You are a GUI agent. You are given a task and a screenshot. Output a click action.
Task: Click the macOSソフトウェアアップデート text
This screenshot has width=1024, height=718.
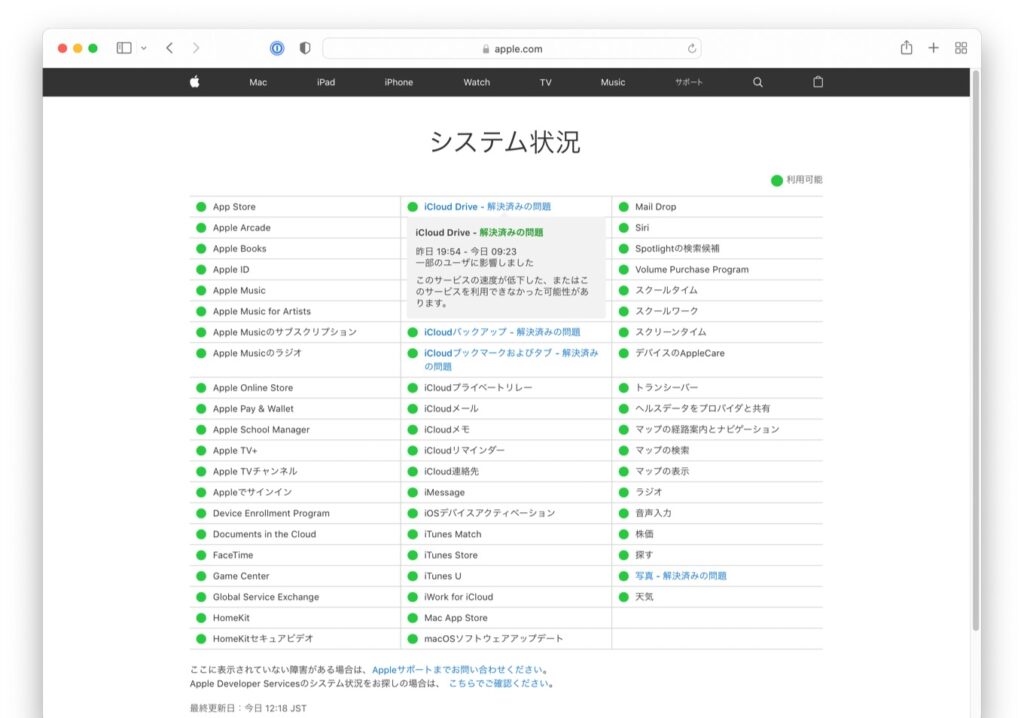tap(493, 638)
